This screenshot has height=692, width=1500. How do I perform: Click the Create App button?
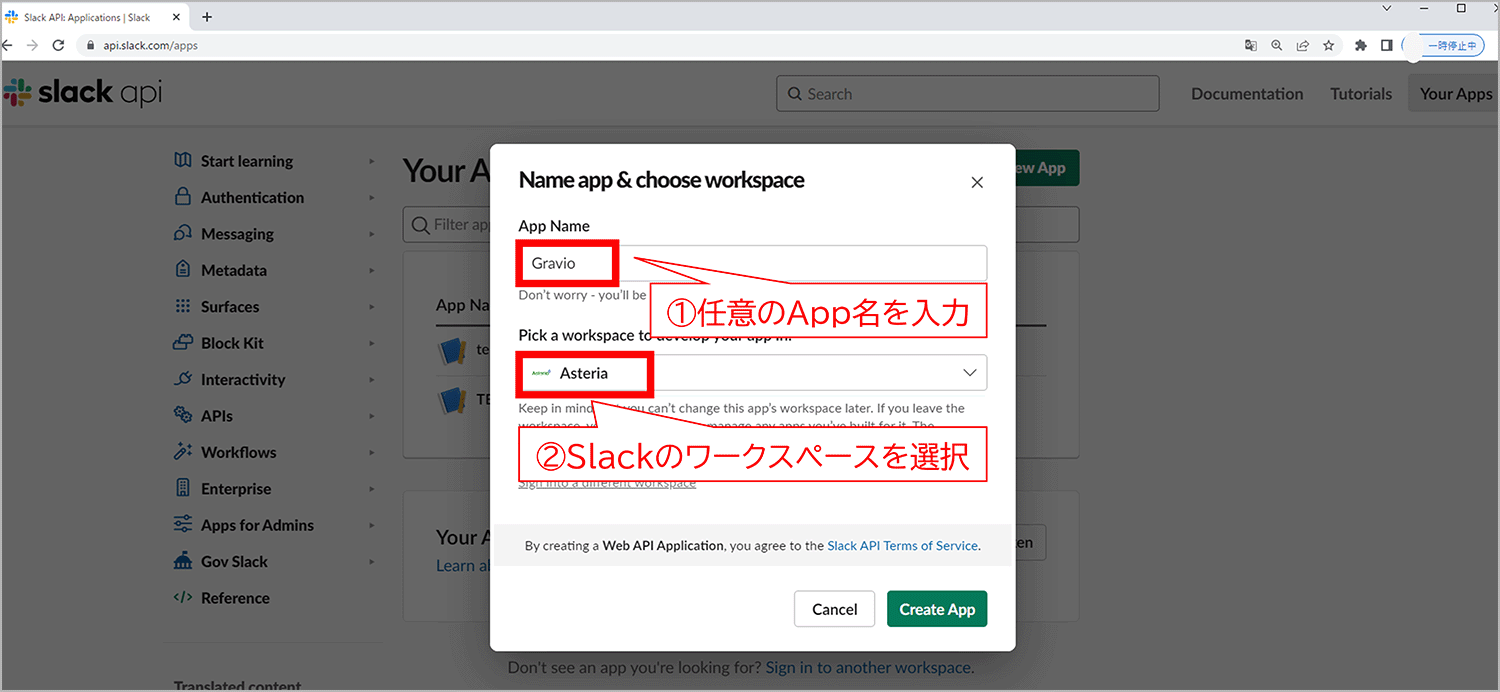coord(937,609)
